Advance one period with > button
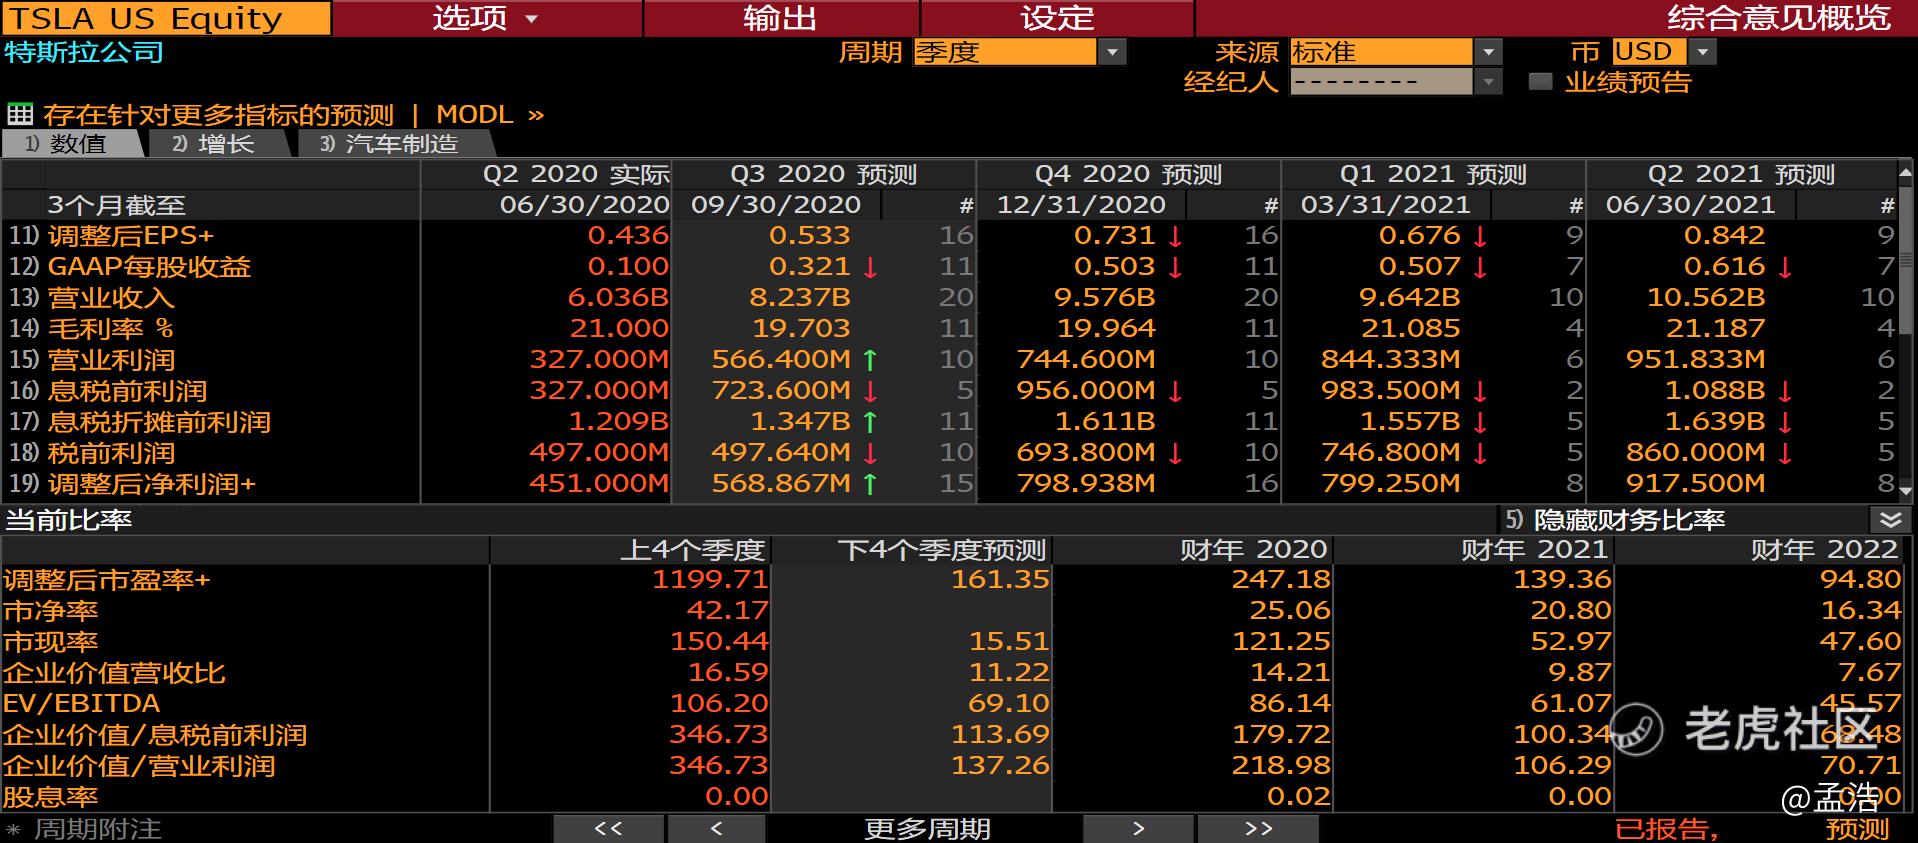This screenshot has width=1918, height=843. pos(1138,829)
